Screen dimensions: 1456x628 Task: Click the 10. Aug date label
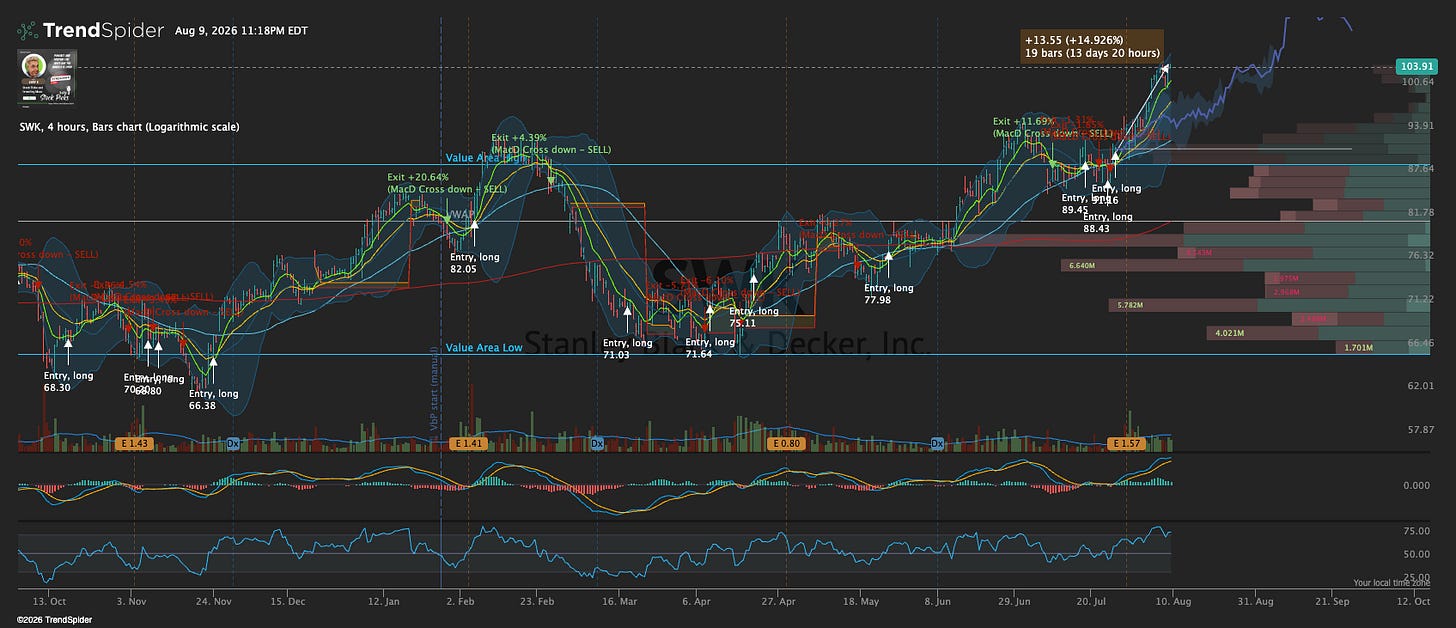tap(1172, 601)
